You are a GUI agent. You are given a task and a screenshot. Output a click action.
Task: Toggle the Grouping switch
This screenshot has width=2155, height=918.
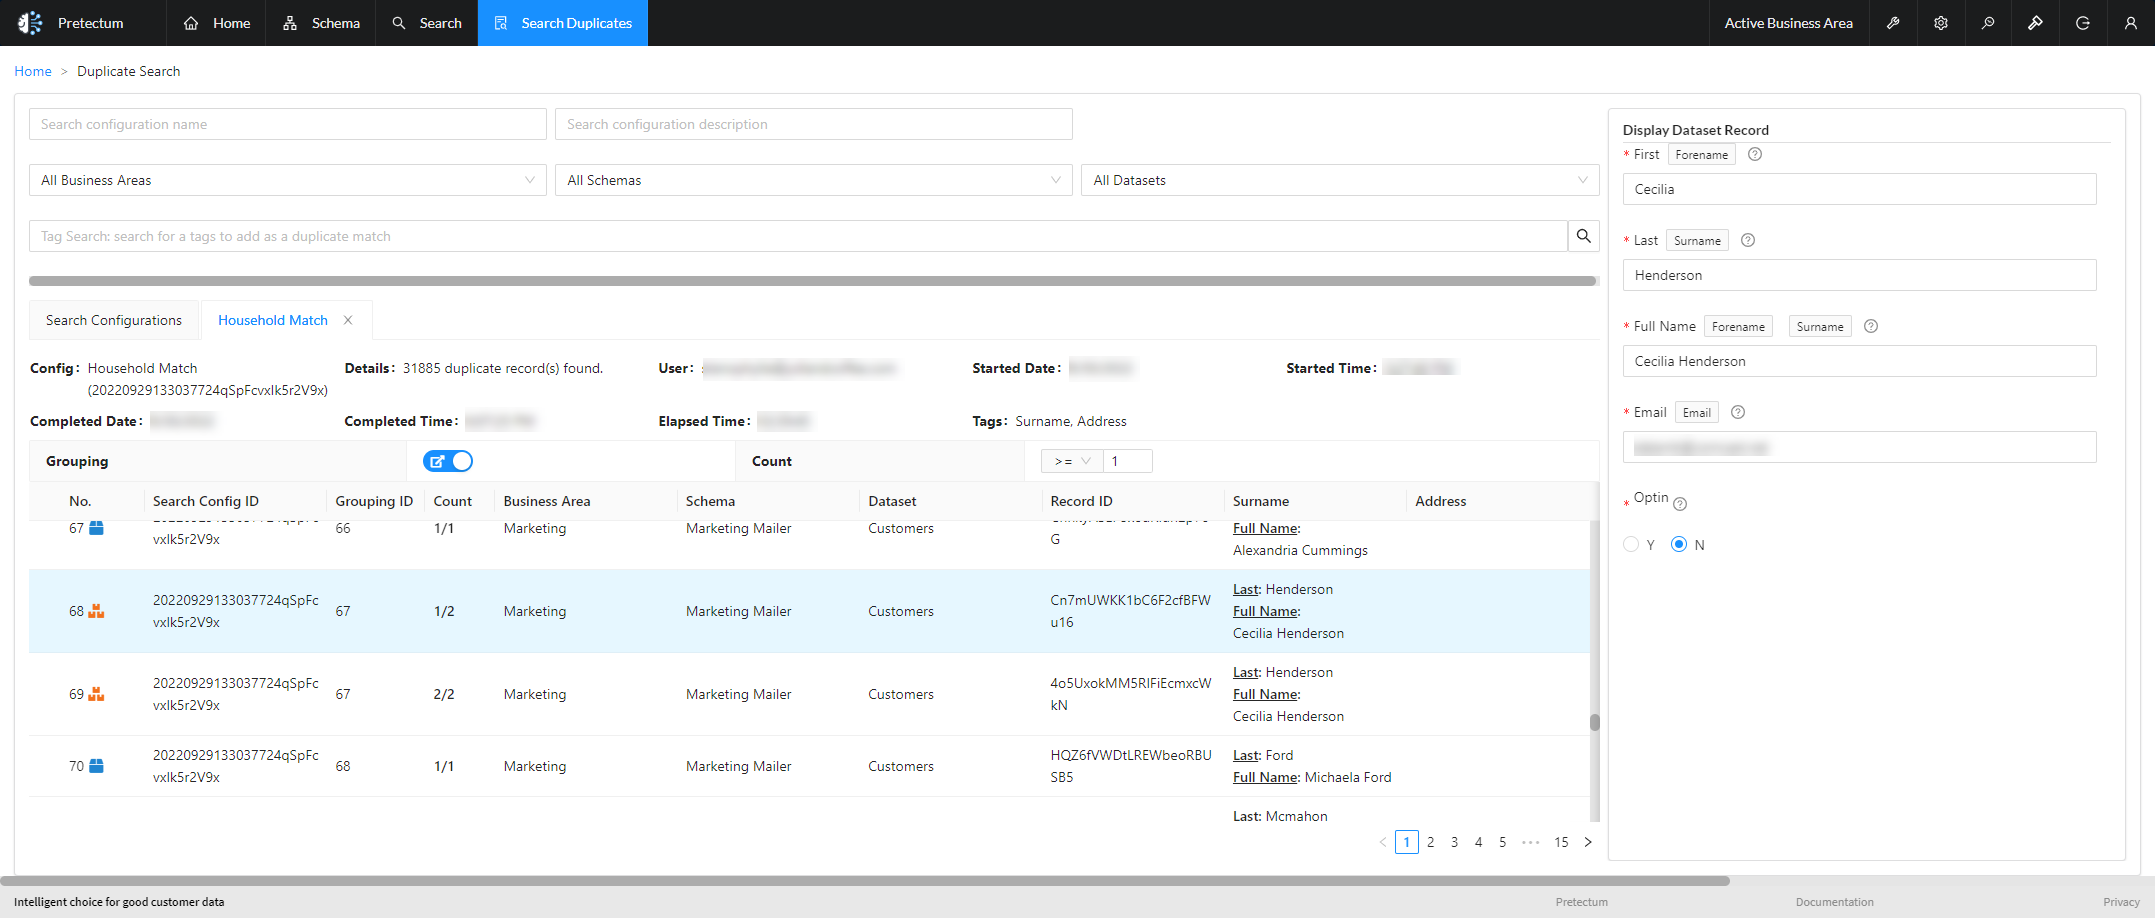(x=448, y=461)
